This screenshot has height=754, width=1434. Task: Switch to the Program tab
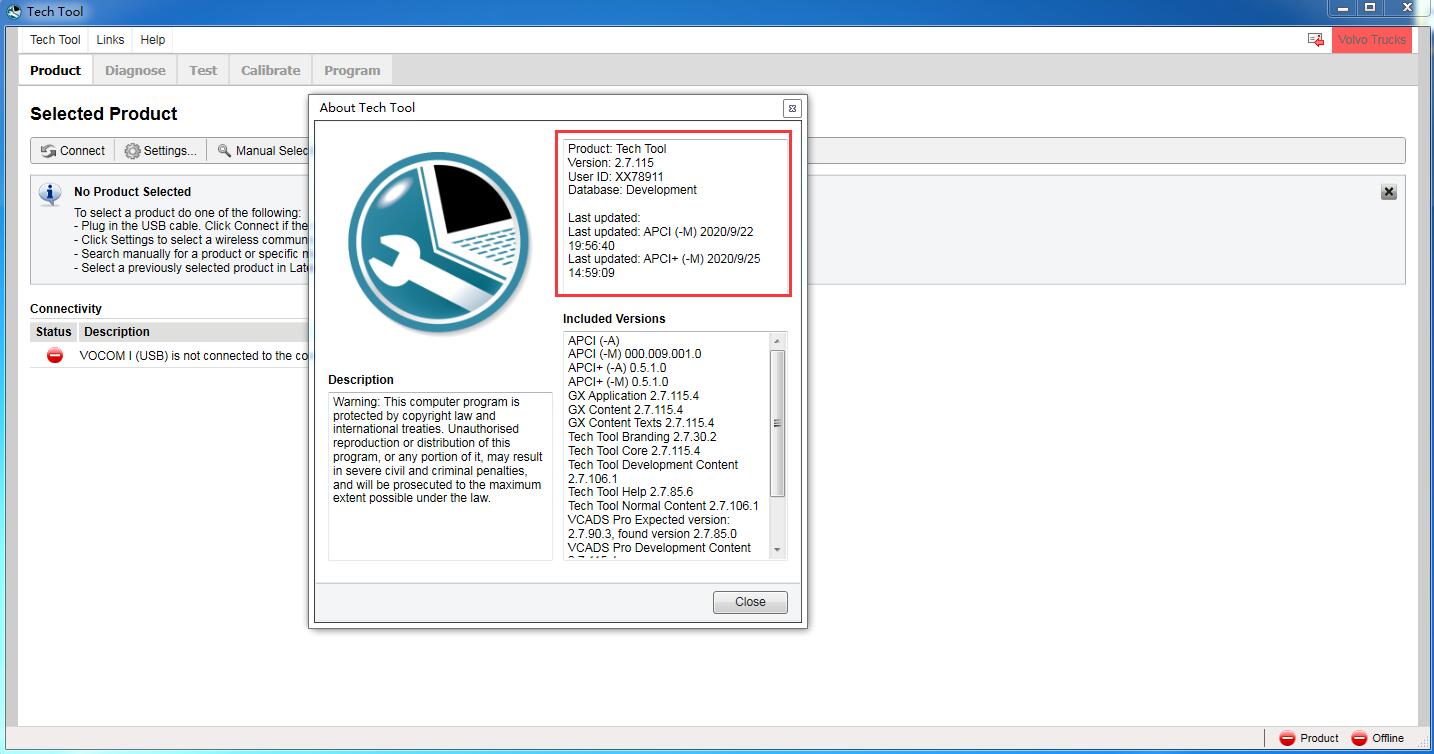352,71
